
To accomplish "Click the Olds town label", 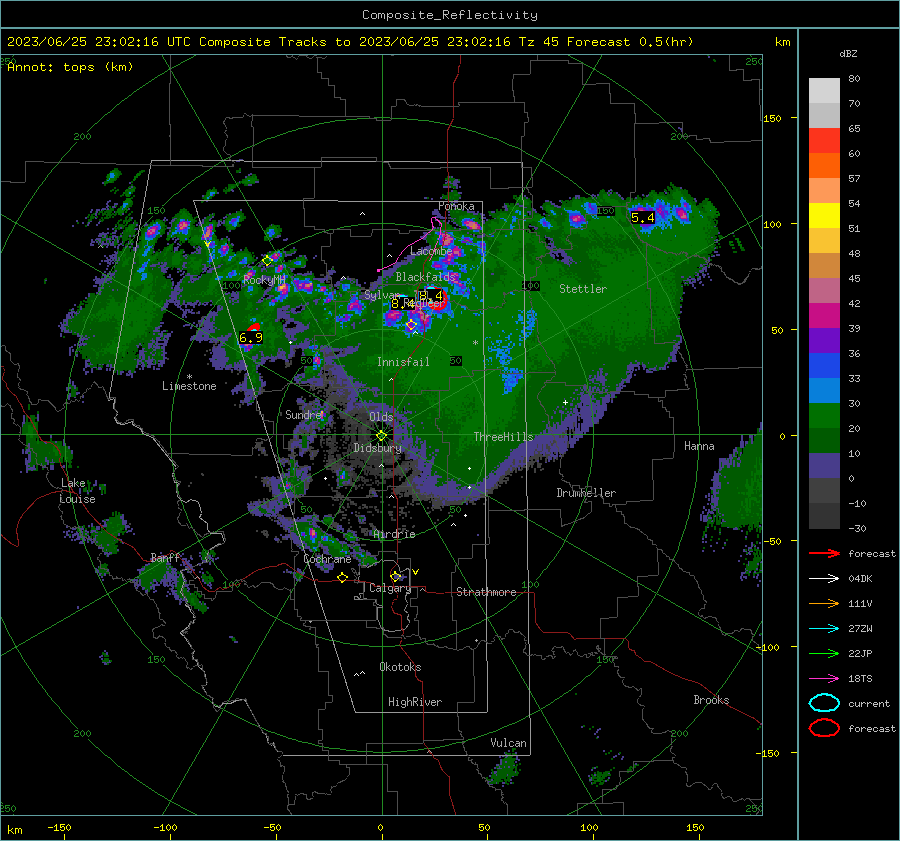I will point(381,417).
